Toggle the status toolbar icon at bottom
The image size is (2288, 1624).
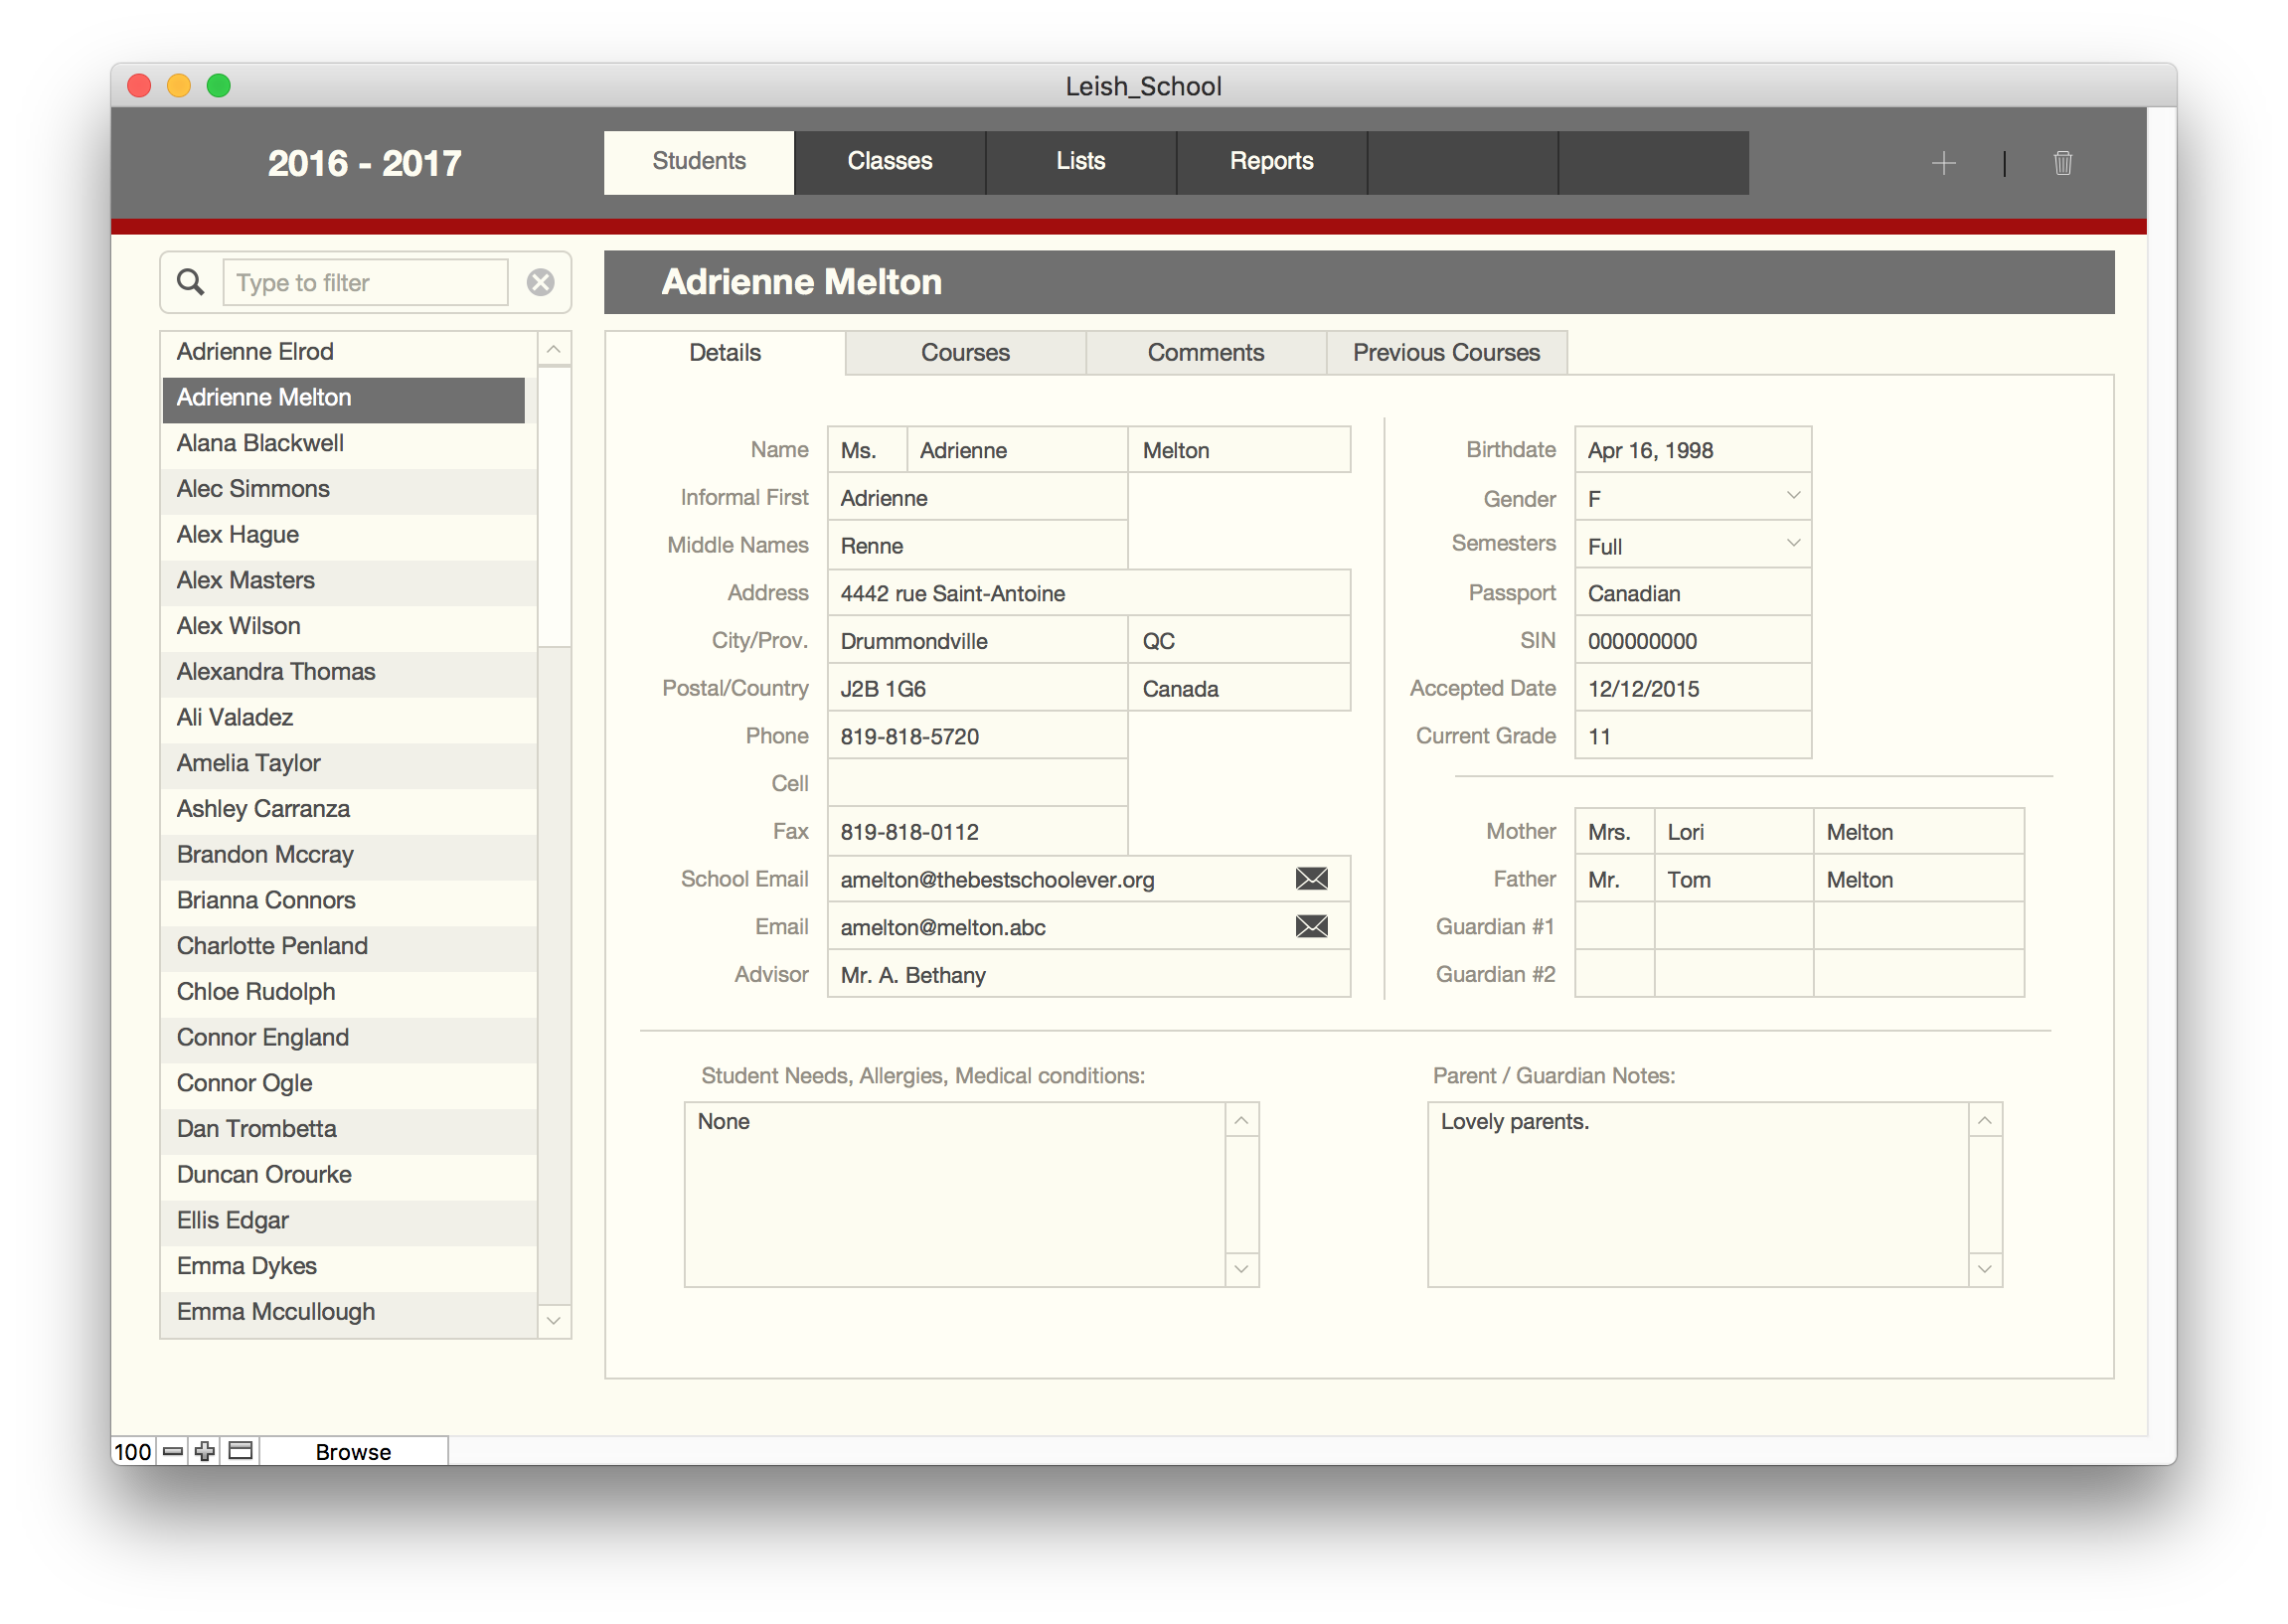pyautogui.click(x=241, y=1451)
